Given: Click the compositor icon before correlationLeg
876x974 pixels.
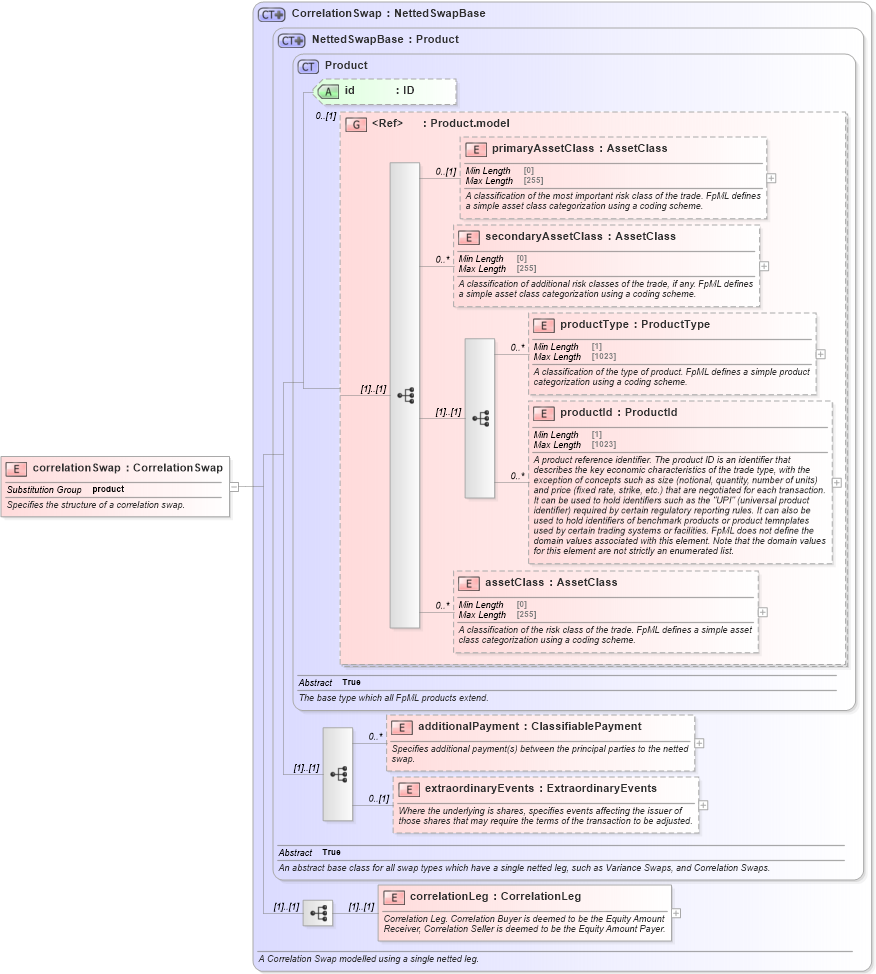Looking at the screenshot, I should tap(319, 912).
